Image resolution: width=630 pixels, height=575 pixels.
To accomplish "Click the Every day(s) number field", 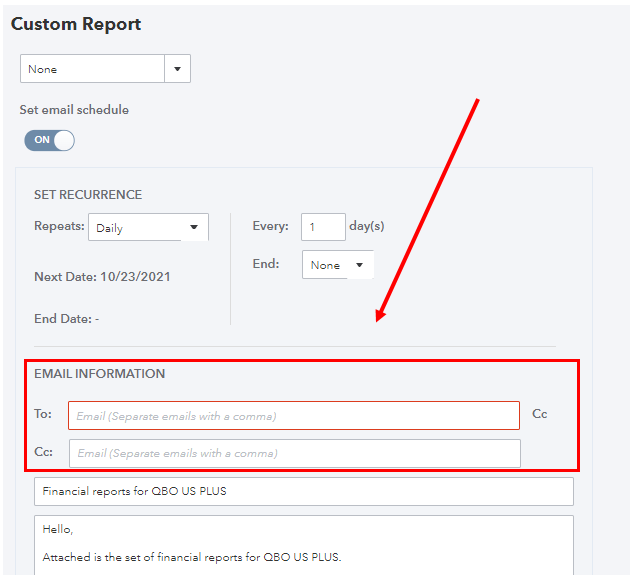I will pyautogui.click(x=323, y=227).
